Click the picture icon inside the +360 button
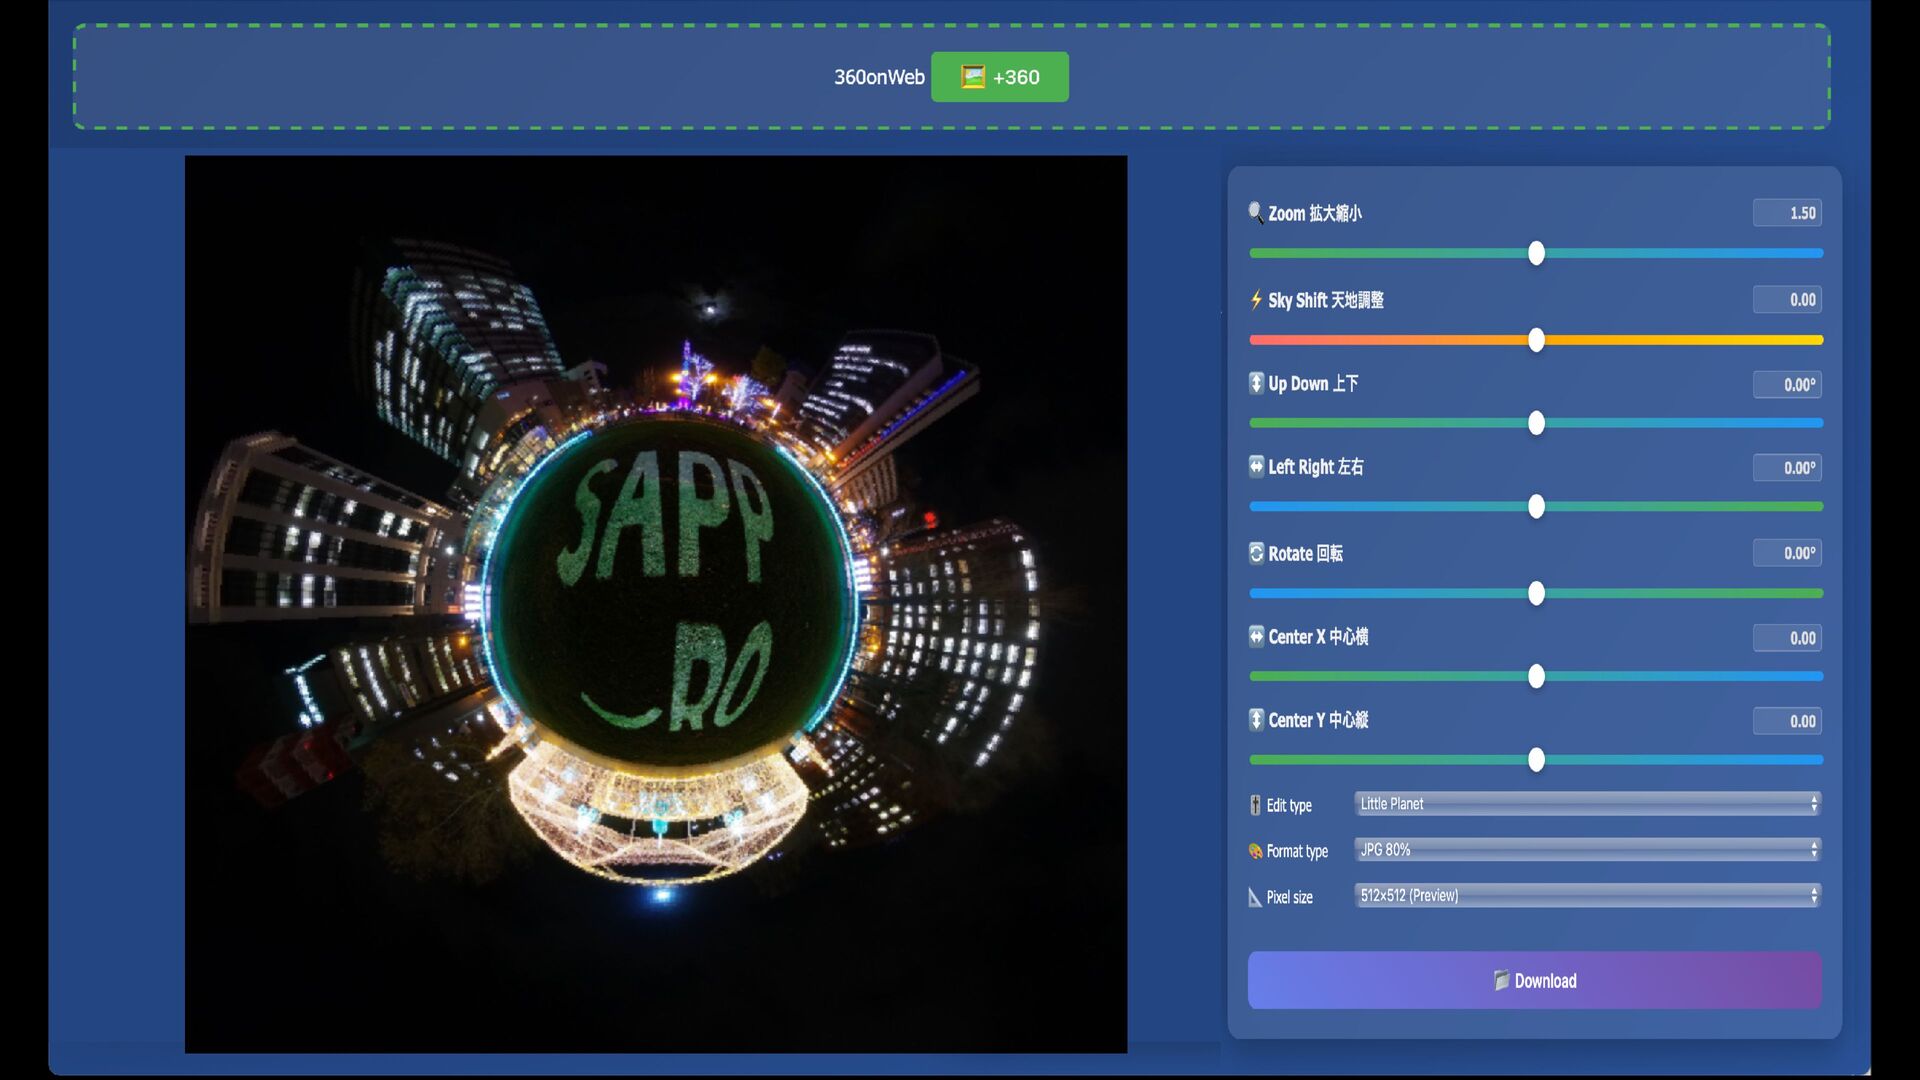 (973, 77)
